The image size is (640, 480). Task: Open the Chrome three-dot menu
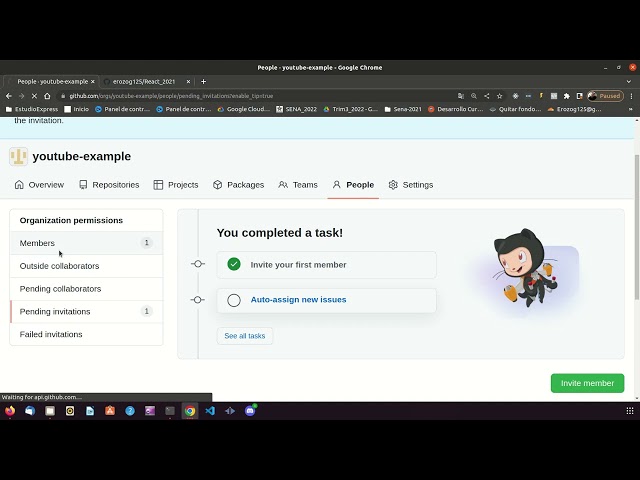631,96
